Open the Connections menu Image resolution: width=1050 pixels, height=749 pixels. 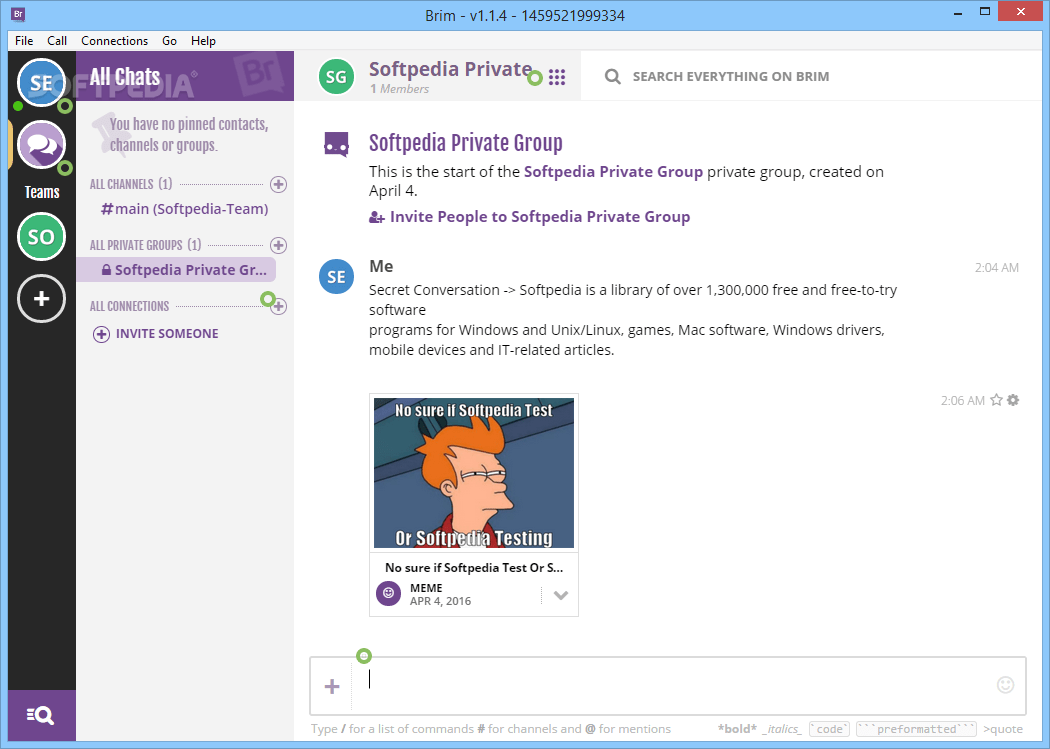pos(115,41)
